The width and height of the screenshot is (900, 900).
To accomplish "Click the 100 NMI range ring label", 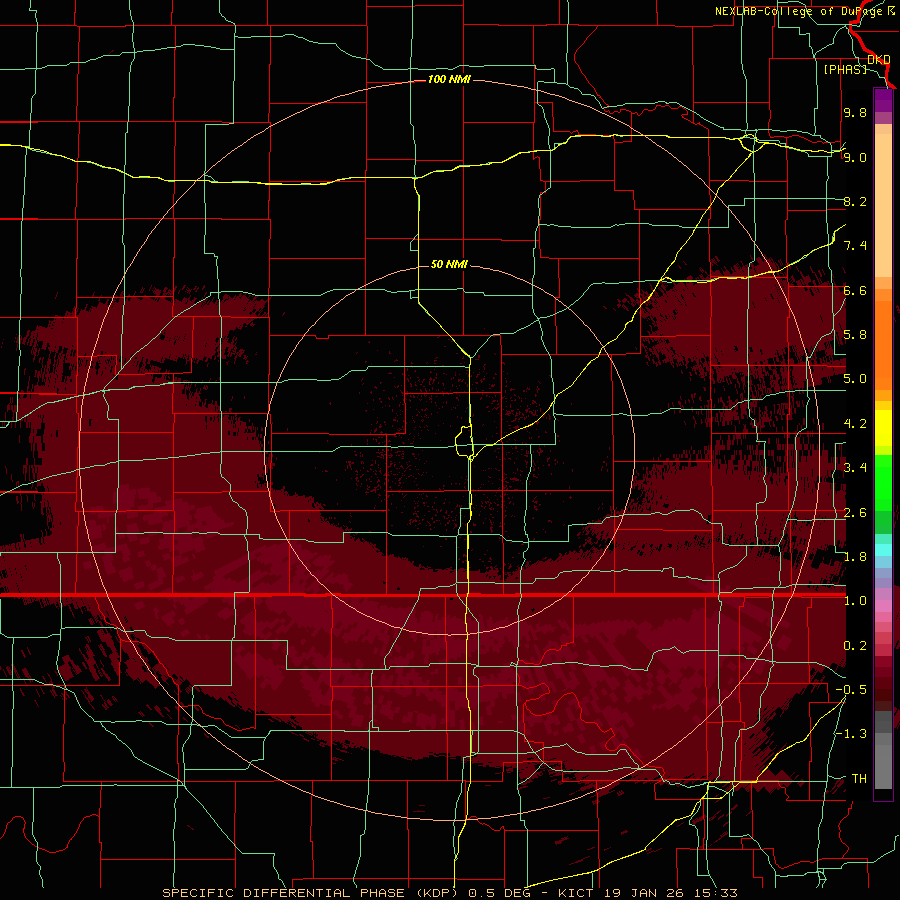I will [x=449, y=79].
